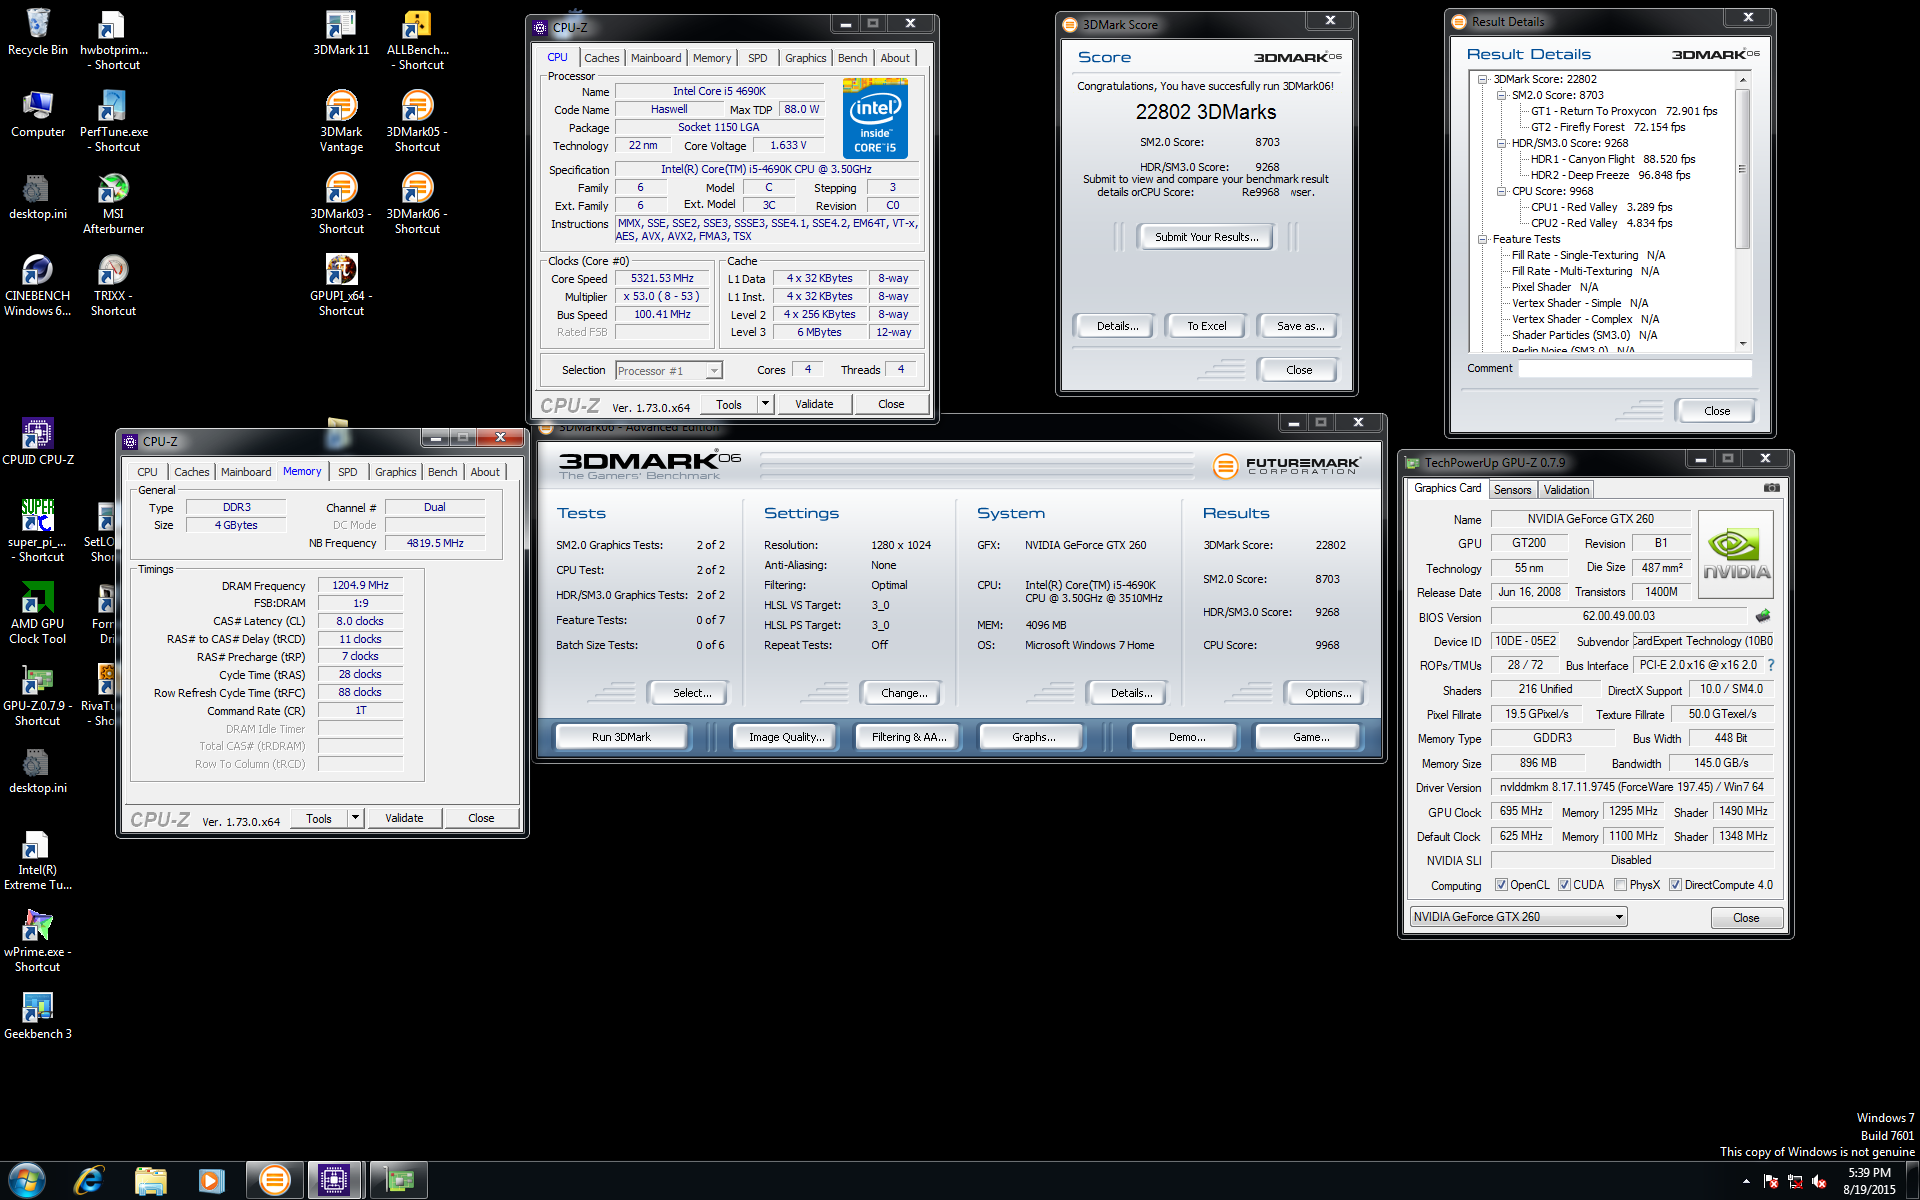Take GPU-Z screenshot with camera icon
The height and width of the screenshot is (1200, 1920).
click(1771, 488)
